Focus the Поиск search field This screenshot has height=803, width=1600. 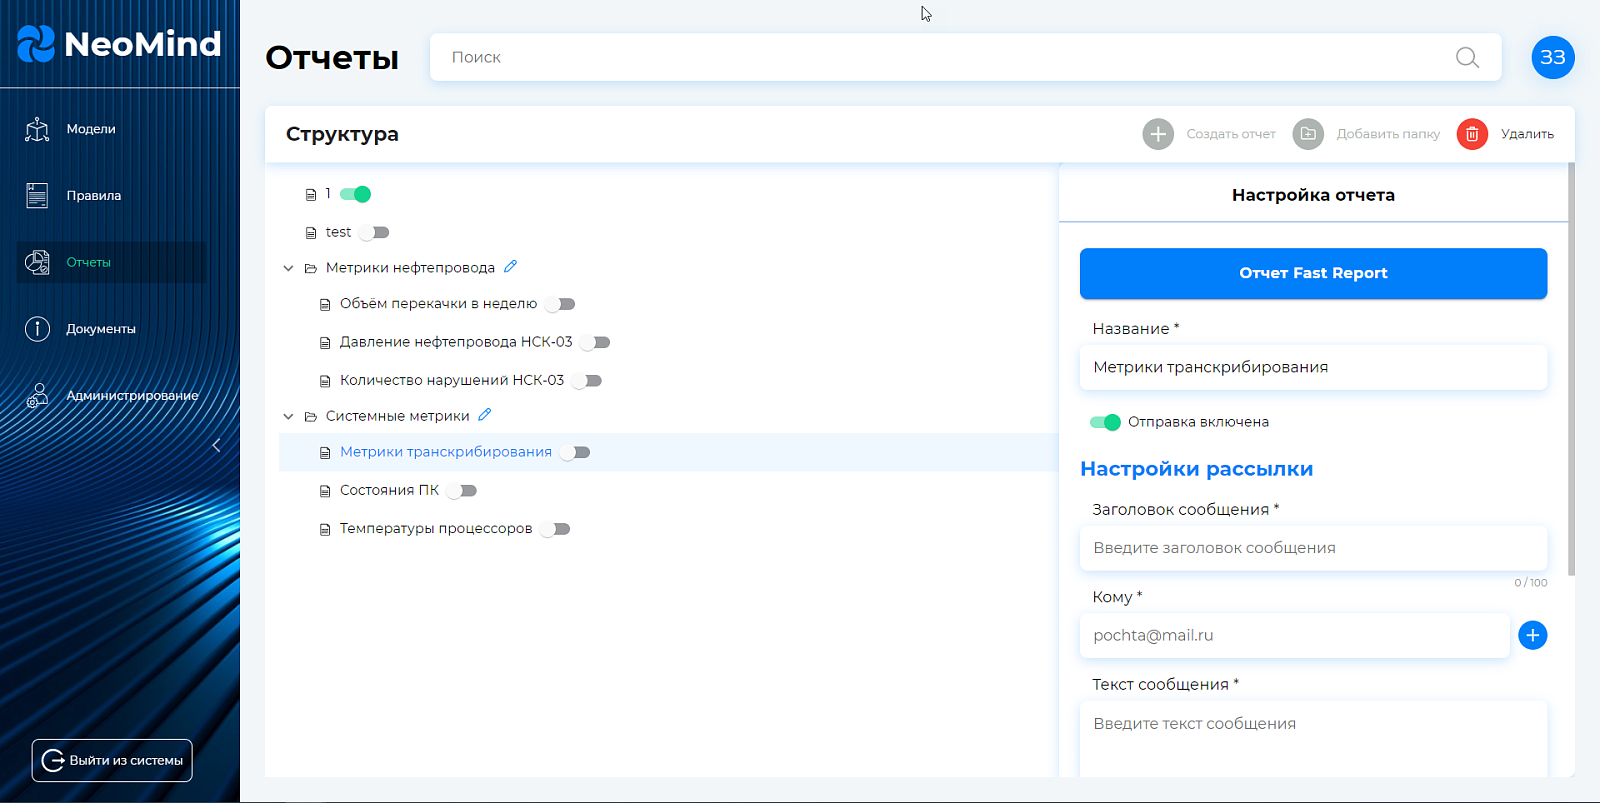[965, 57]
